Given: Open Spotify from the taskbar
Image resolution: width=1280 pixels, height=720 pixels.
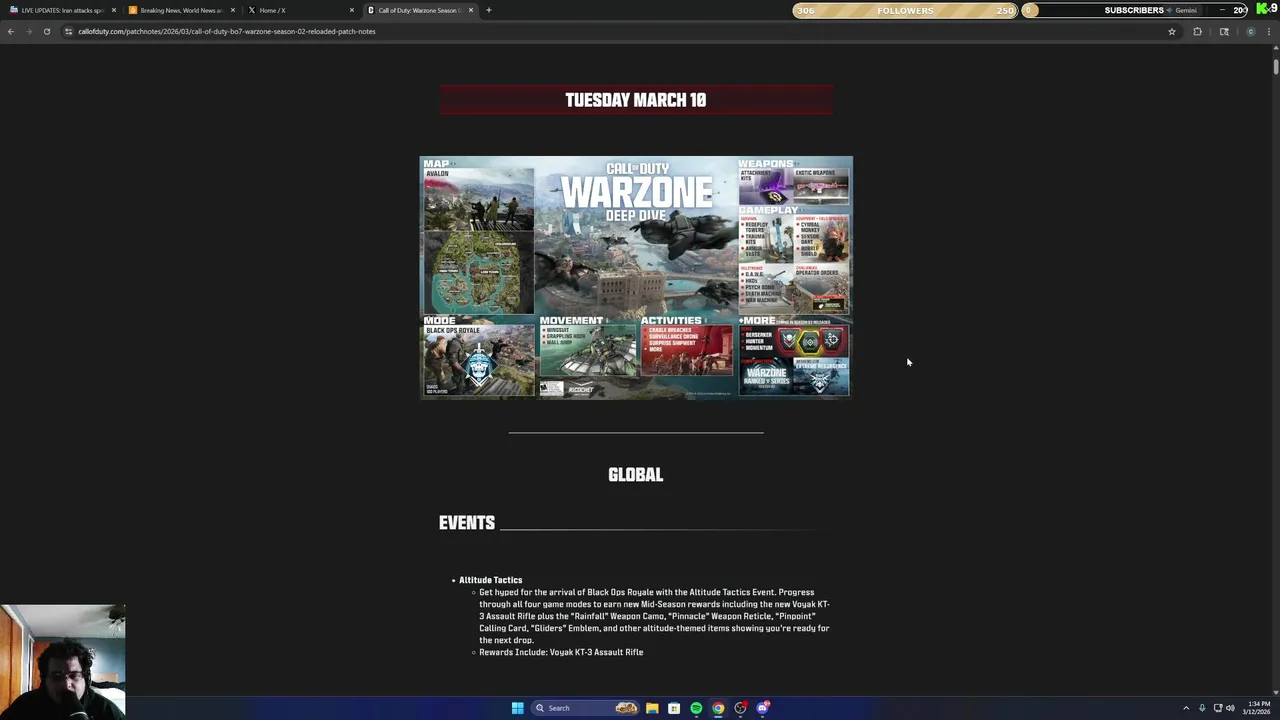Looking at the screenshot, I should click(696, 708).
